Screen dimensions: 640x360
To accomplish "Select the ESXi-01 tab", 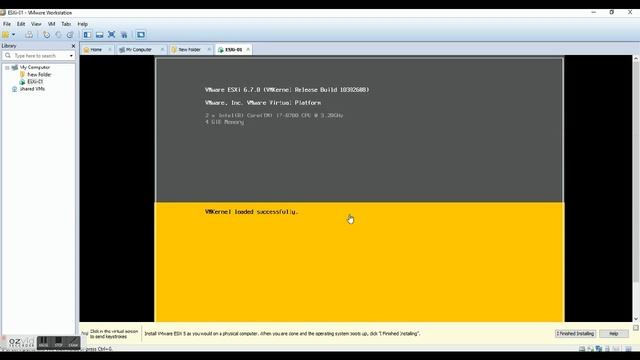I will pos(233,49).
